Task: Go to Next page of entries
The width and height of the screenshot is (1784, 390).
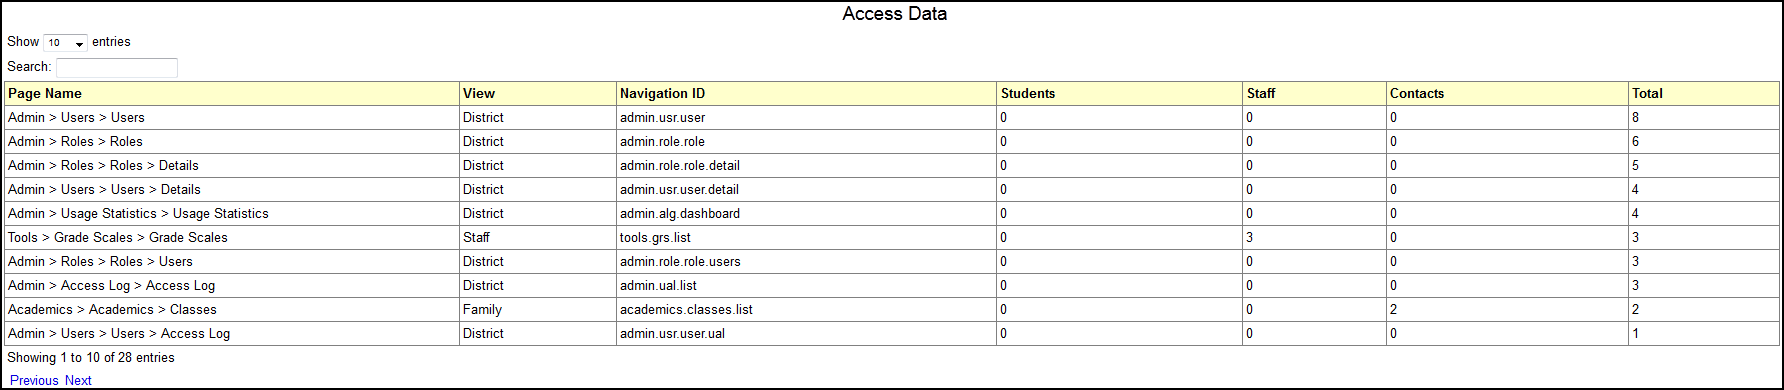Action: [78, 381]
